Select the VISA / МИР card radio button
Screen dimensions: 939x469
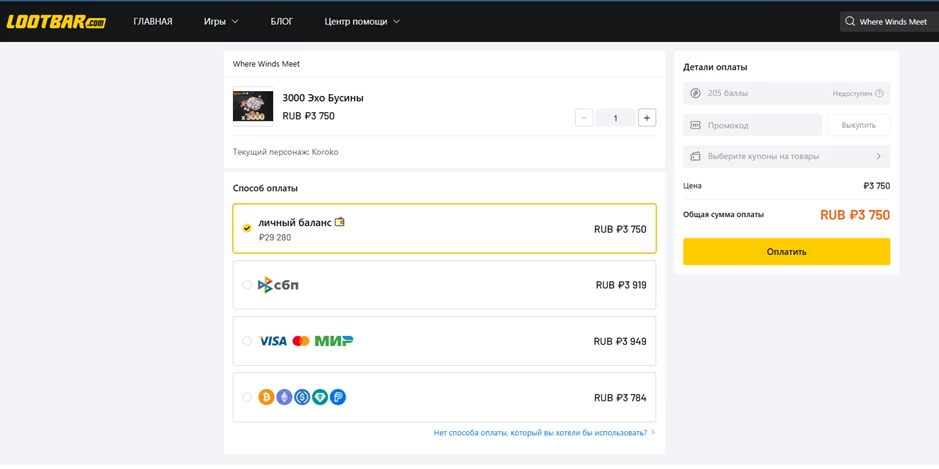point(247,341)
